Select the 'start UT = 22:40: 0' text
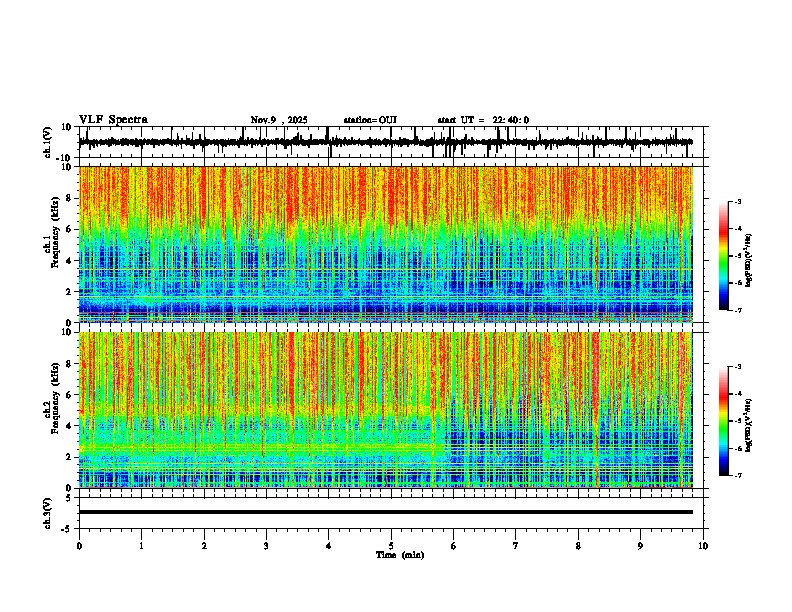The height and width of the screenshot is (612, 792). point(483,120)
